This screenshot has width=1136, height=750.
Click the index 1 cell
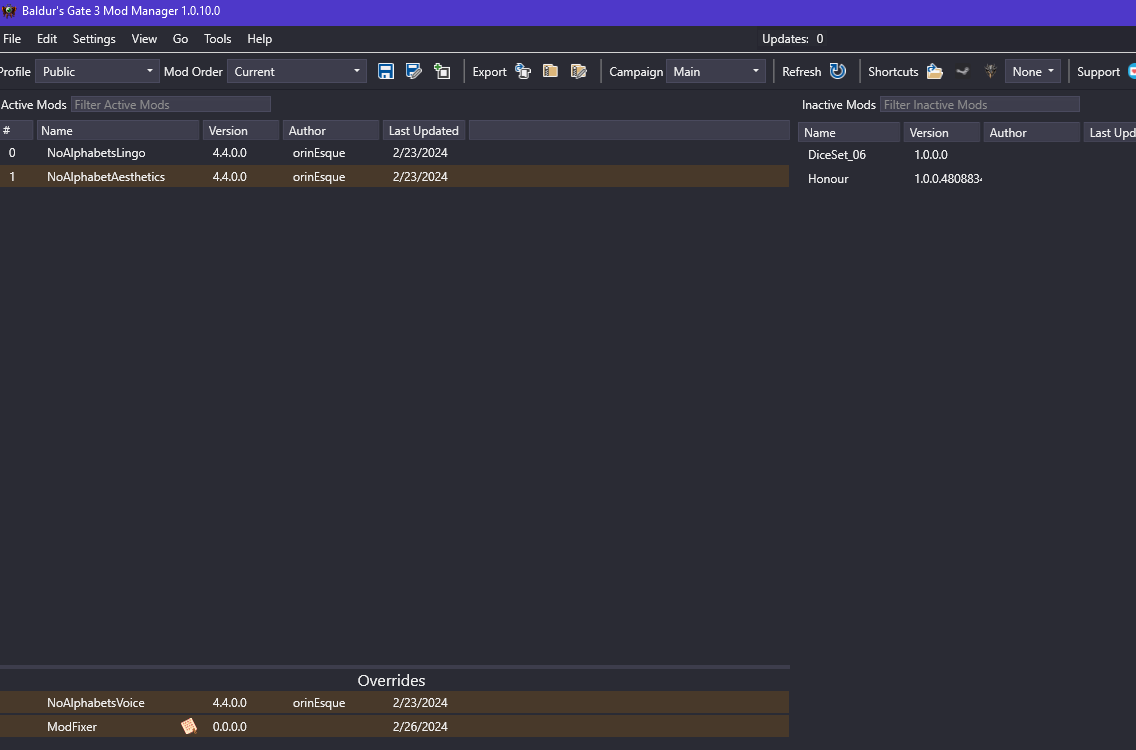[x=12, y=176]
